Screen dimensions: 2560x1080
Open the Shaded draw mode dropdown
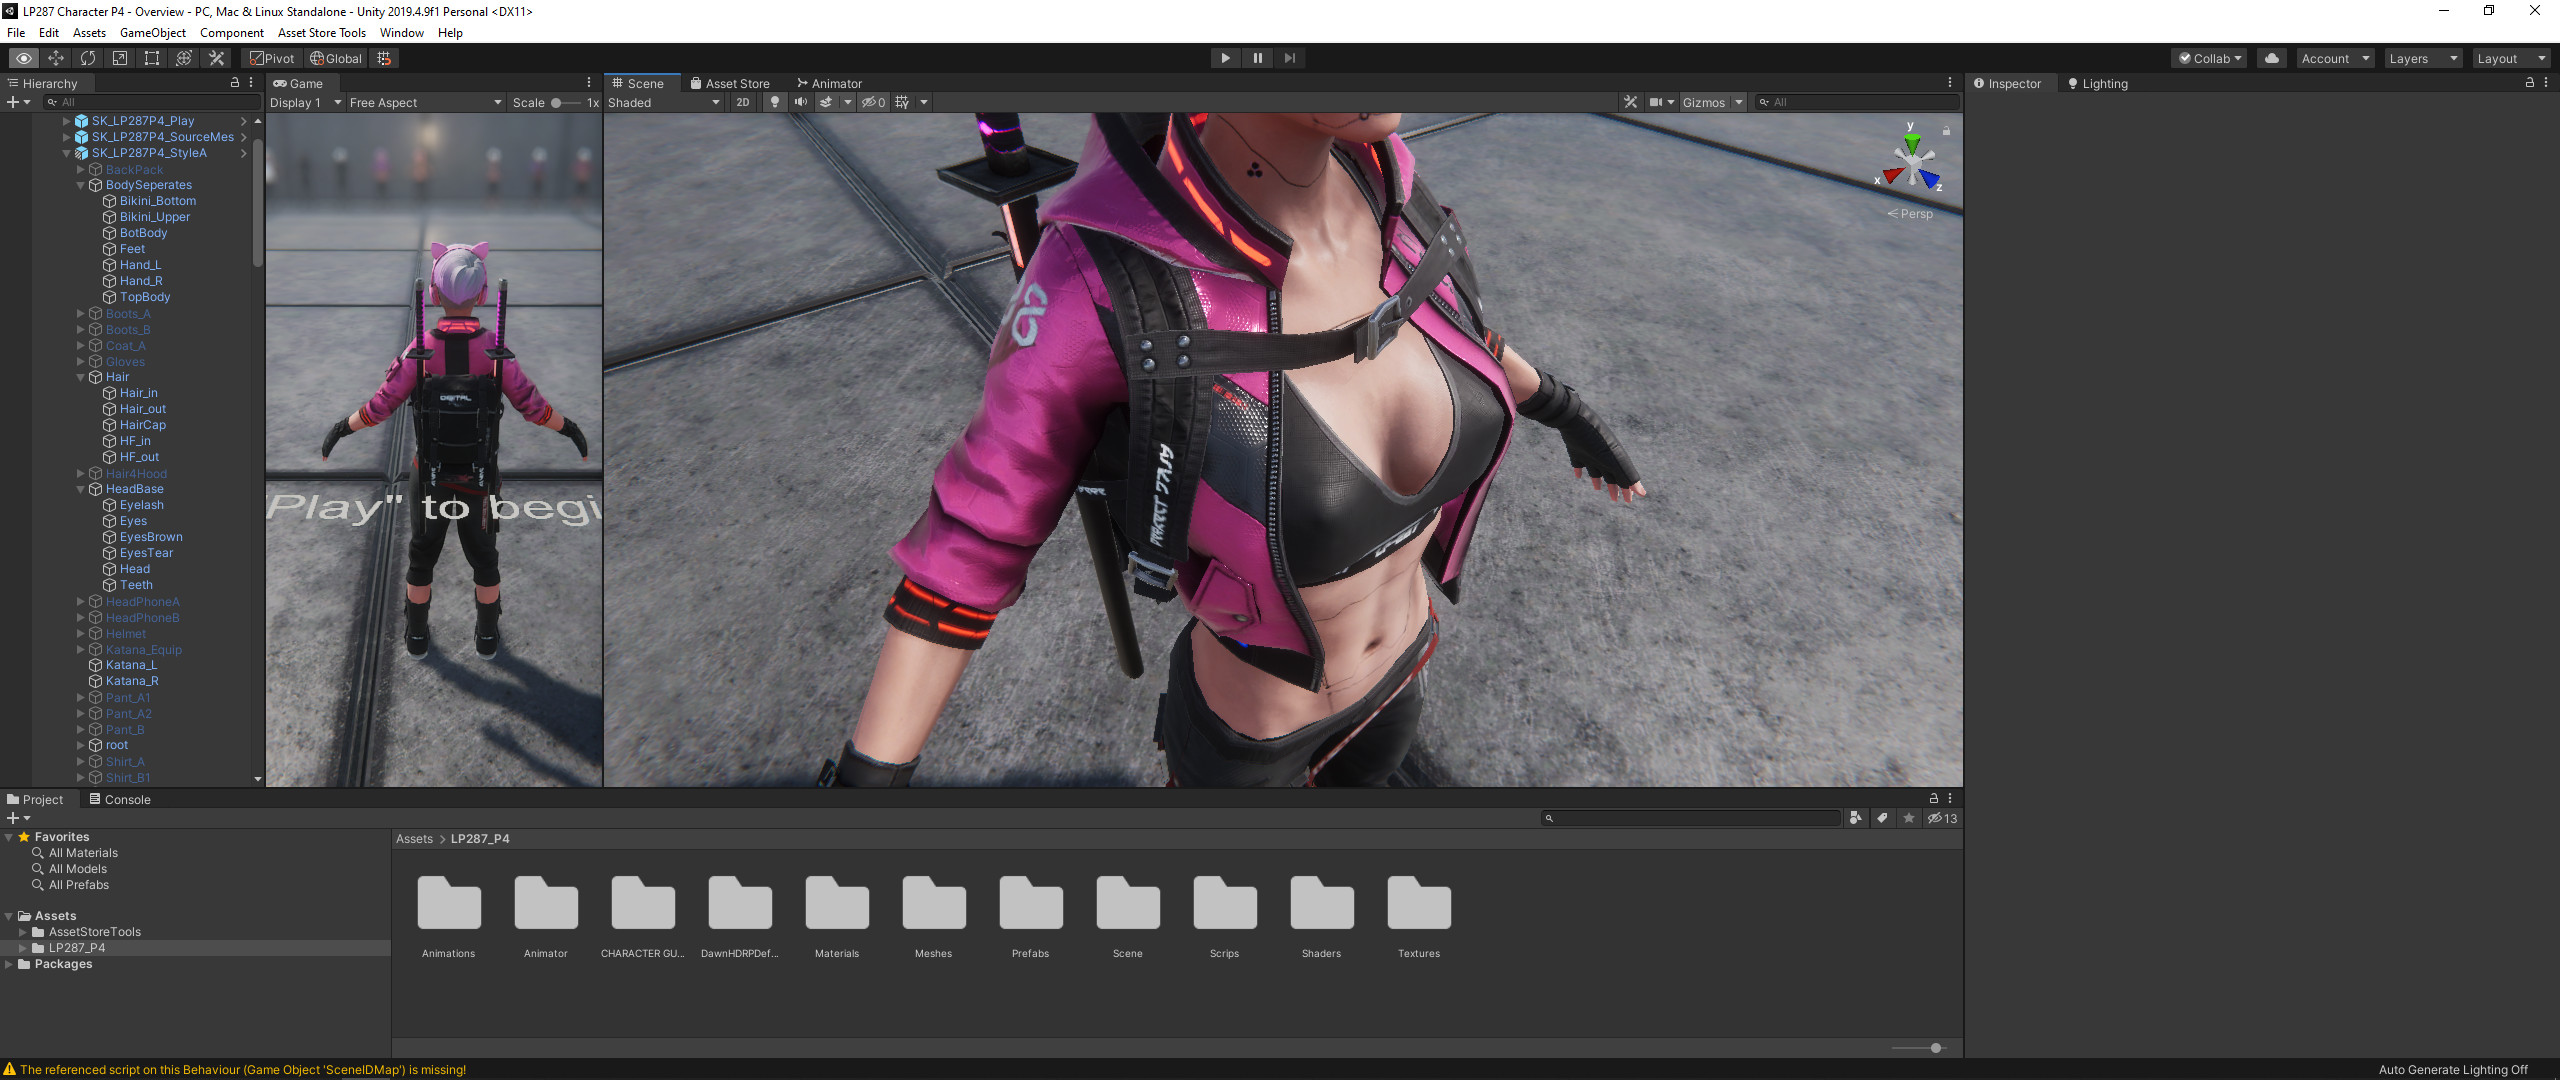(664, 102)
